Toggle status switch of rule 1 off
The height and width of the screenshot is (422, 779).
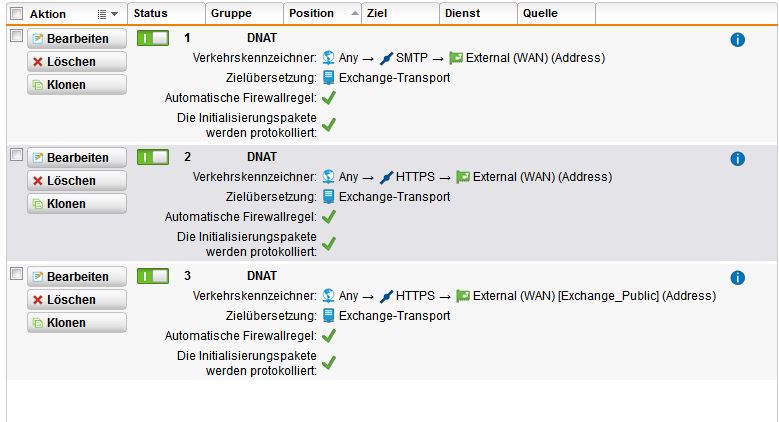point(153,38)
